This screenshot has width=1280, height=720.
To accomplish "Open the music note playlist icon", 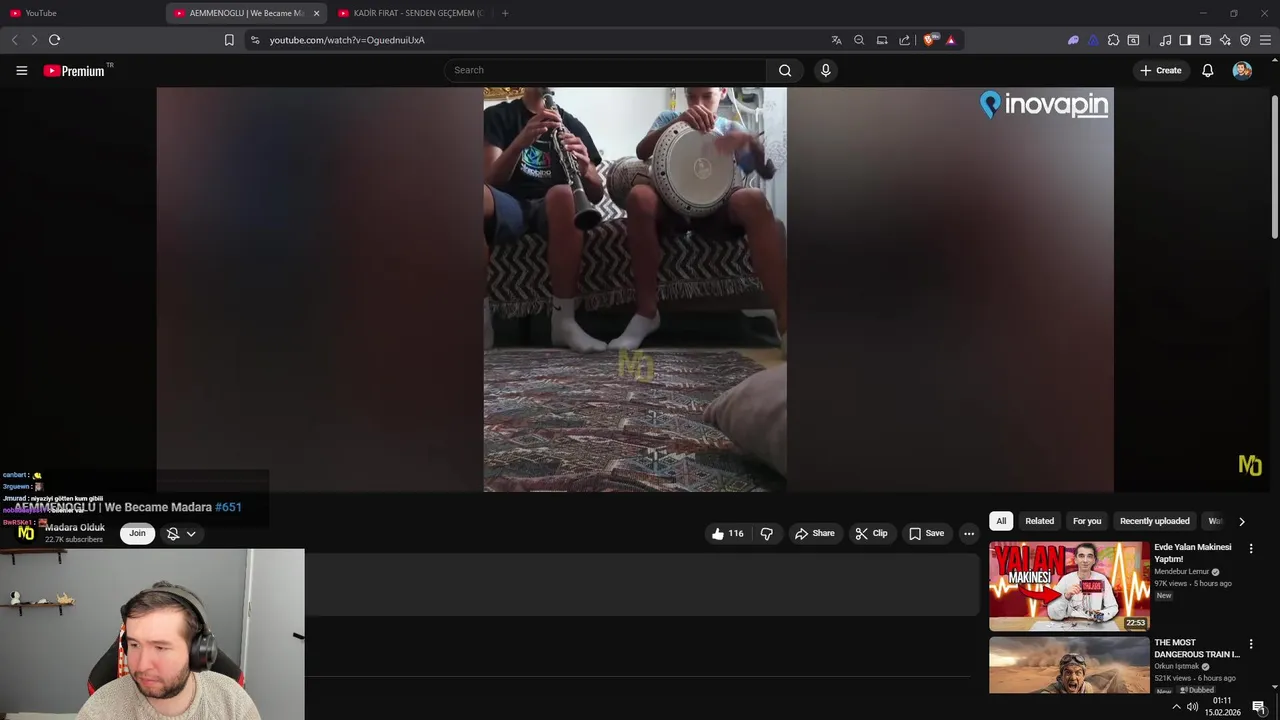I will pyautogui.click(x=1165, y=40).
